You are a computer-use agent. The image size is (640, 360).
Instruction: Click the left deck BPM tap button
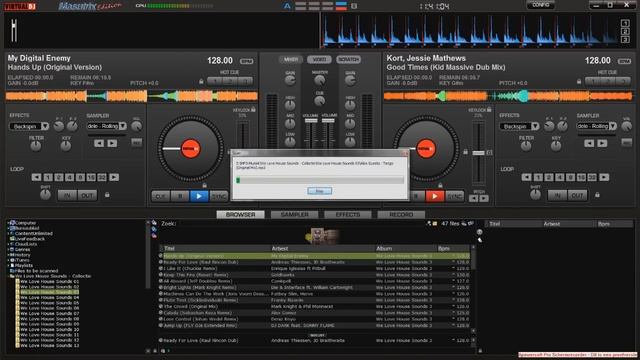pos(246,61)
